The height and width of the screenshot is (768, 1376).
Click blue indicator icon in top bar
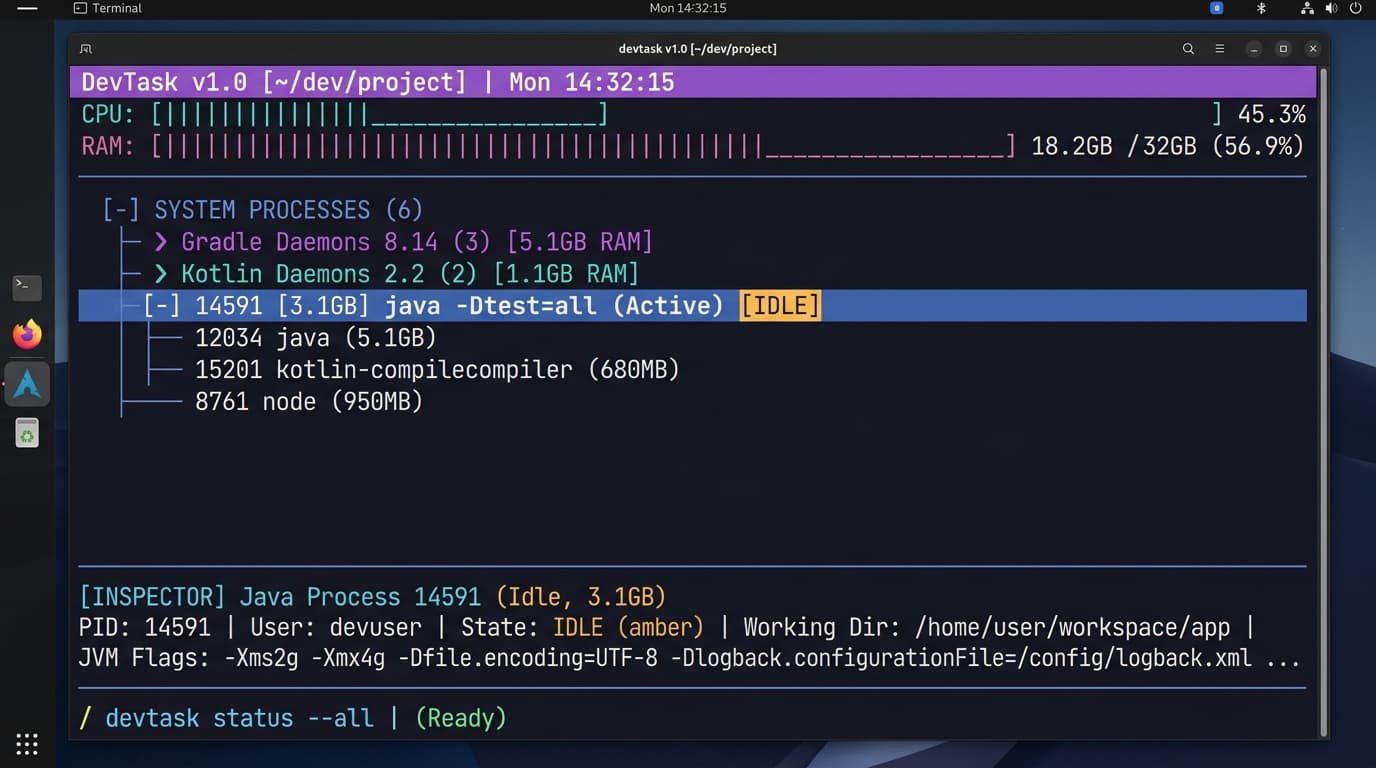1217,8
